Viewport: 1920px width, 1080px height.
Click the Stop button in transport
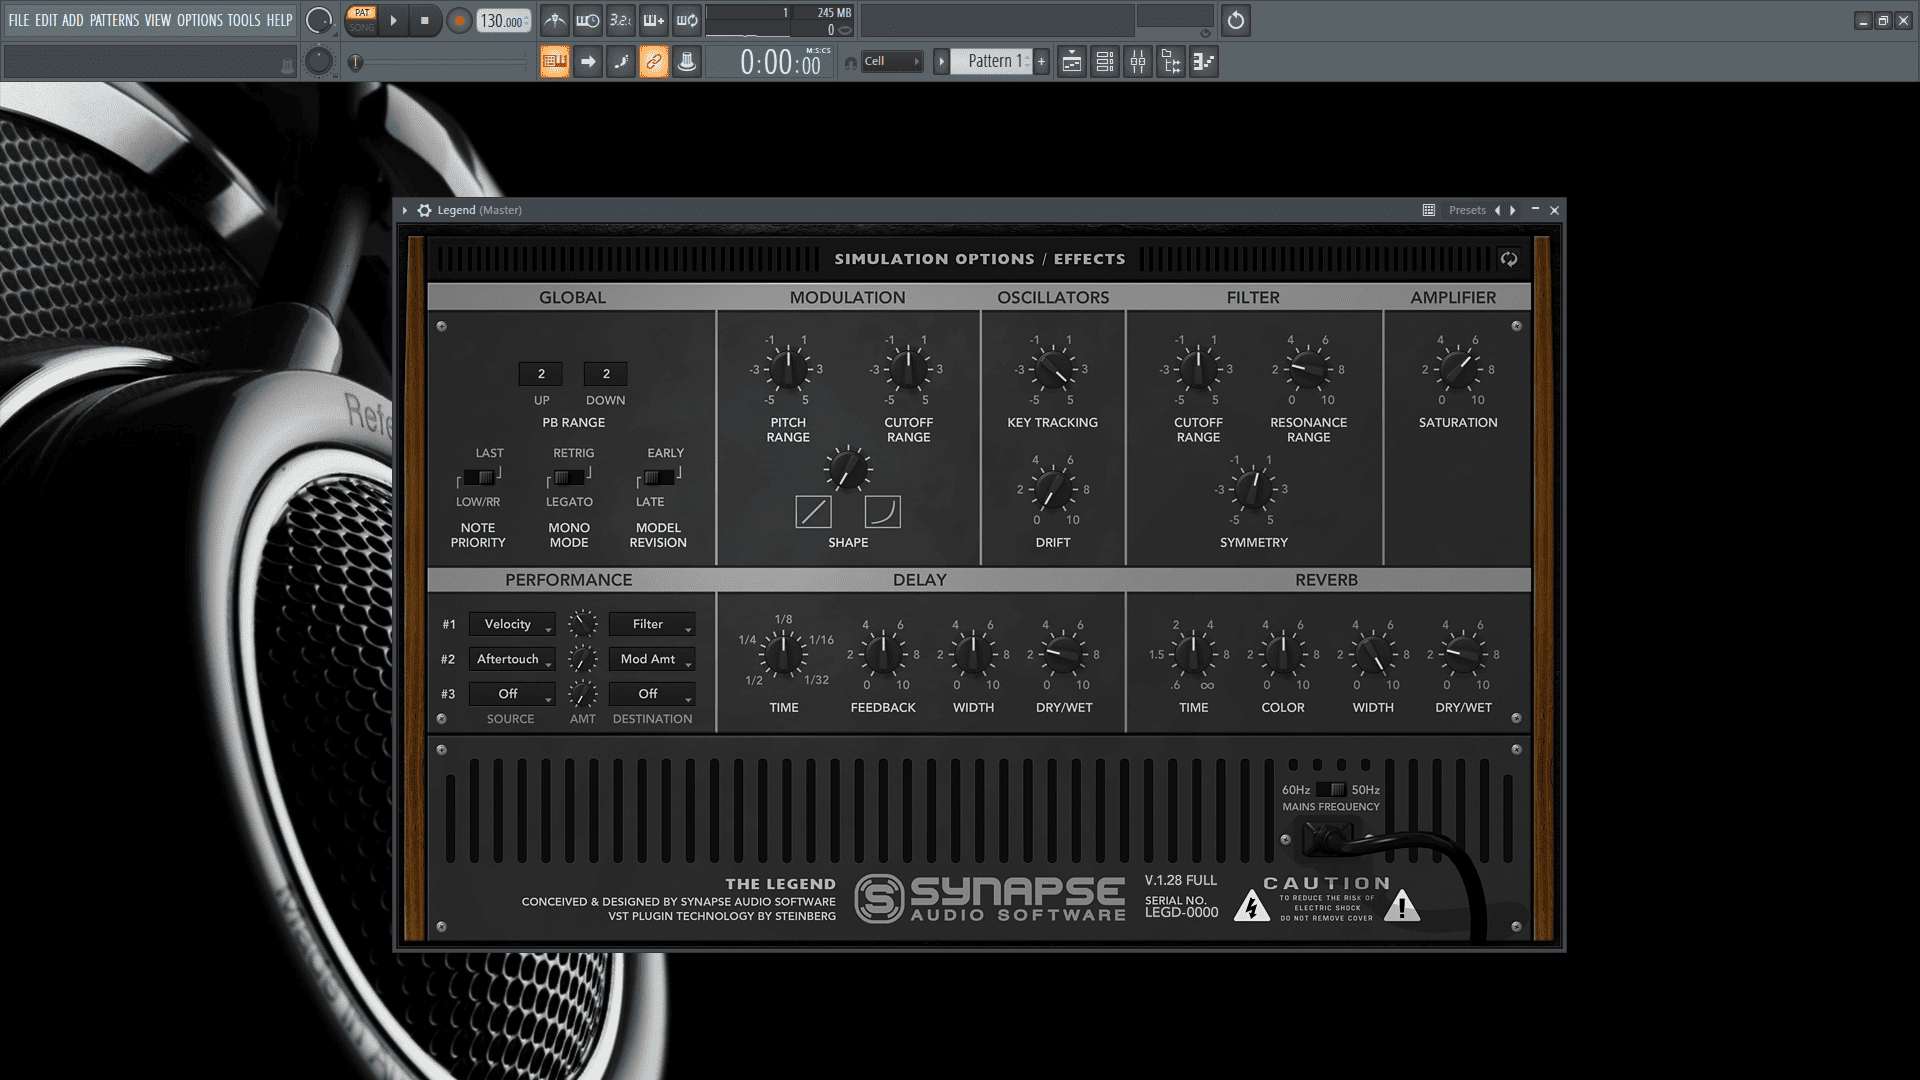(x=425, y=20)
